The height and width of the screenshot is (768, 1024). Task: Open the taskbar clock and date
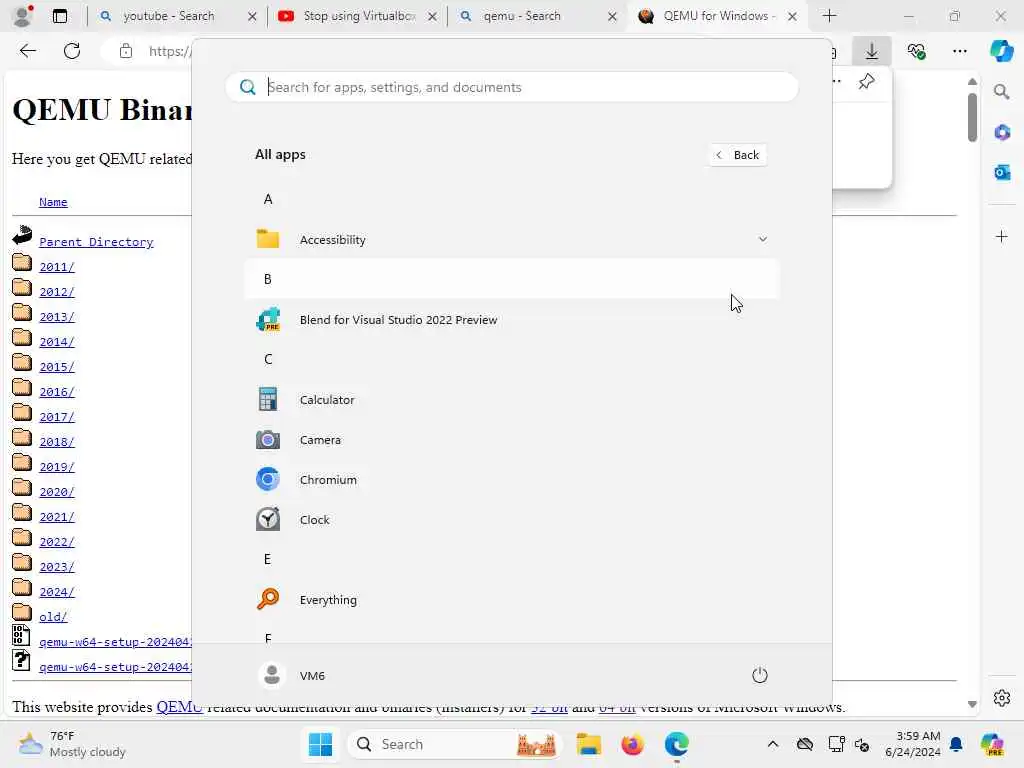point(913,744)
